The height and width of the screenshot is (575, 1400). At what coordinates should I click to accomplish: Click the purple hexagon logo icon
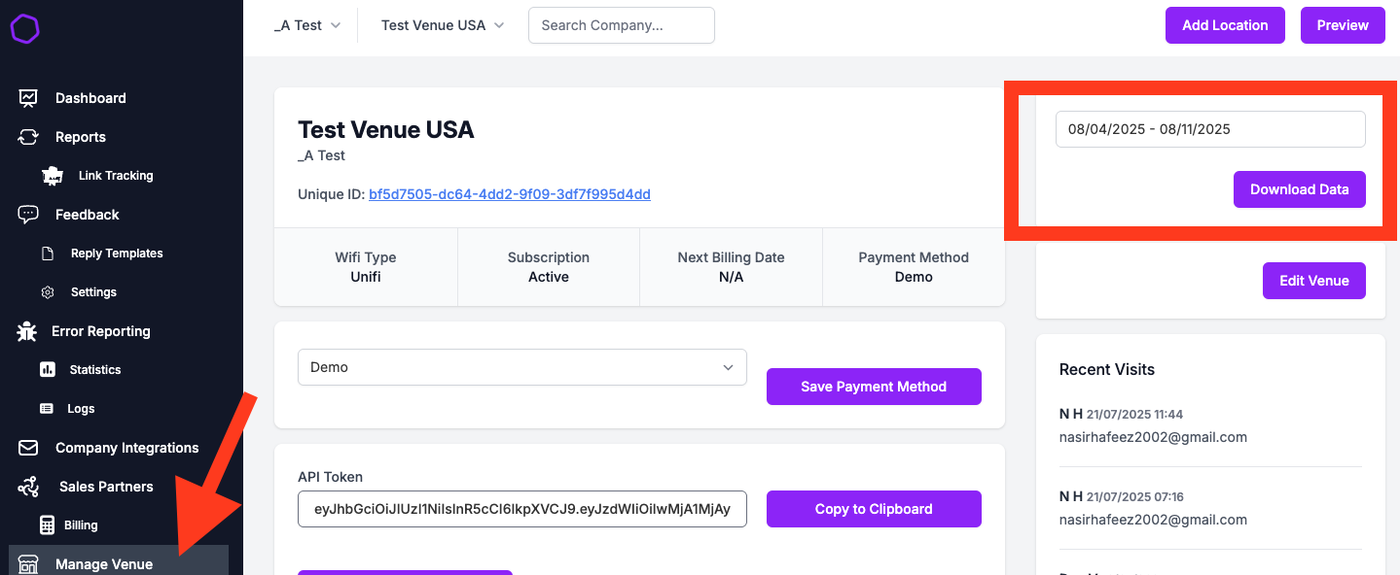[26, 29]
